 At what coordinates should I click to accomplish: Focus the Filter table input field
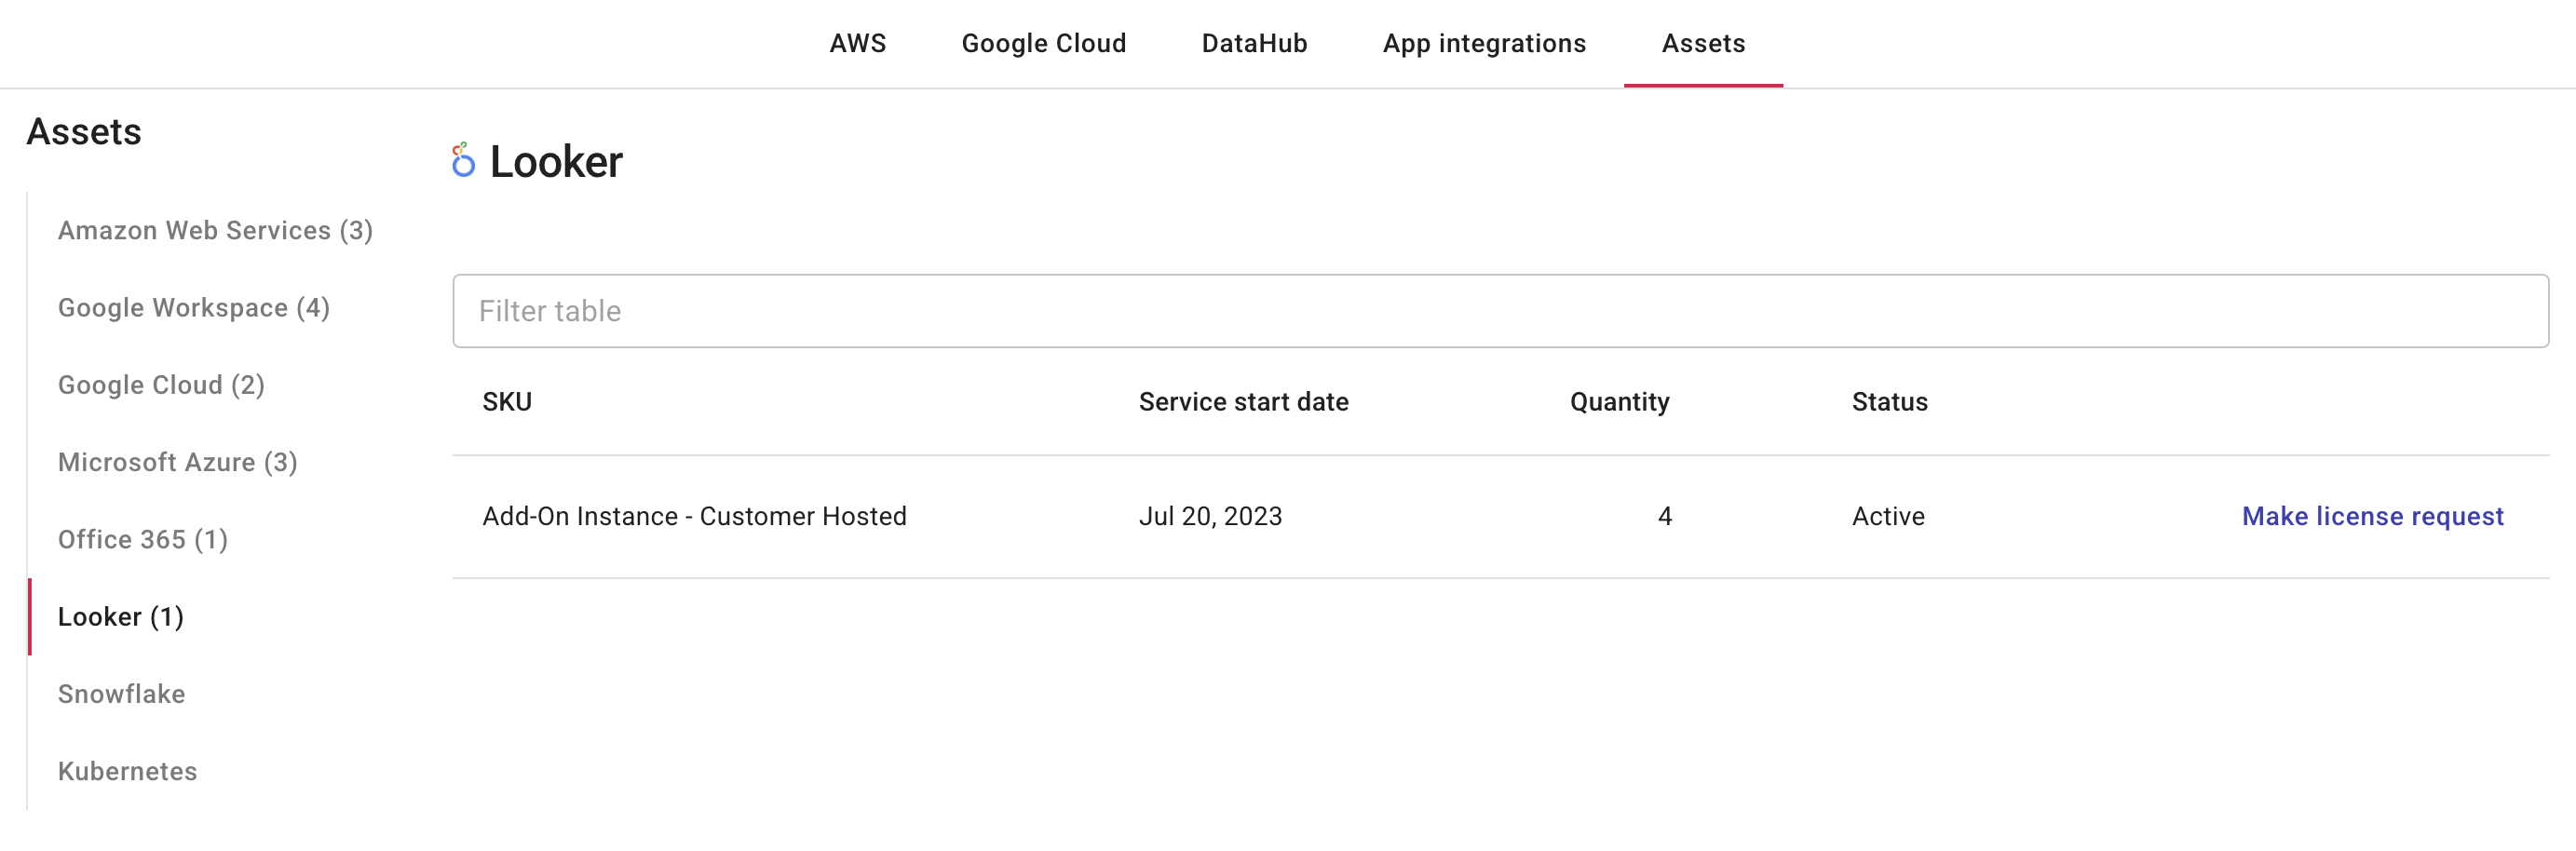tap(1500, 311)
